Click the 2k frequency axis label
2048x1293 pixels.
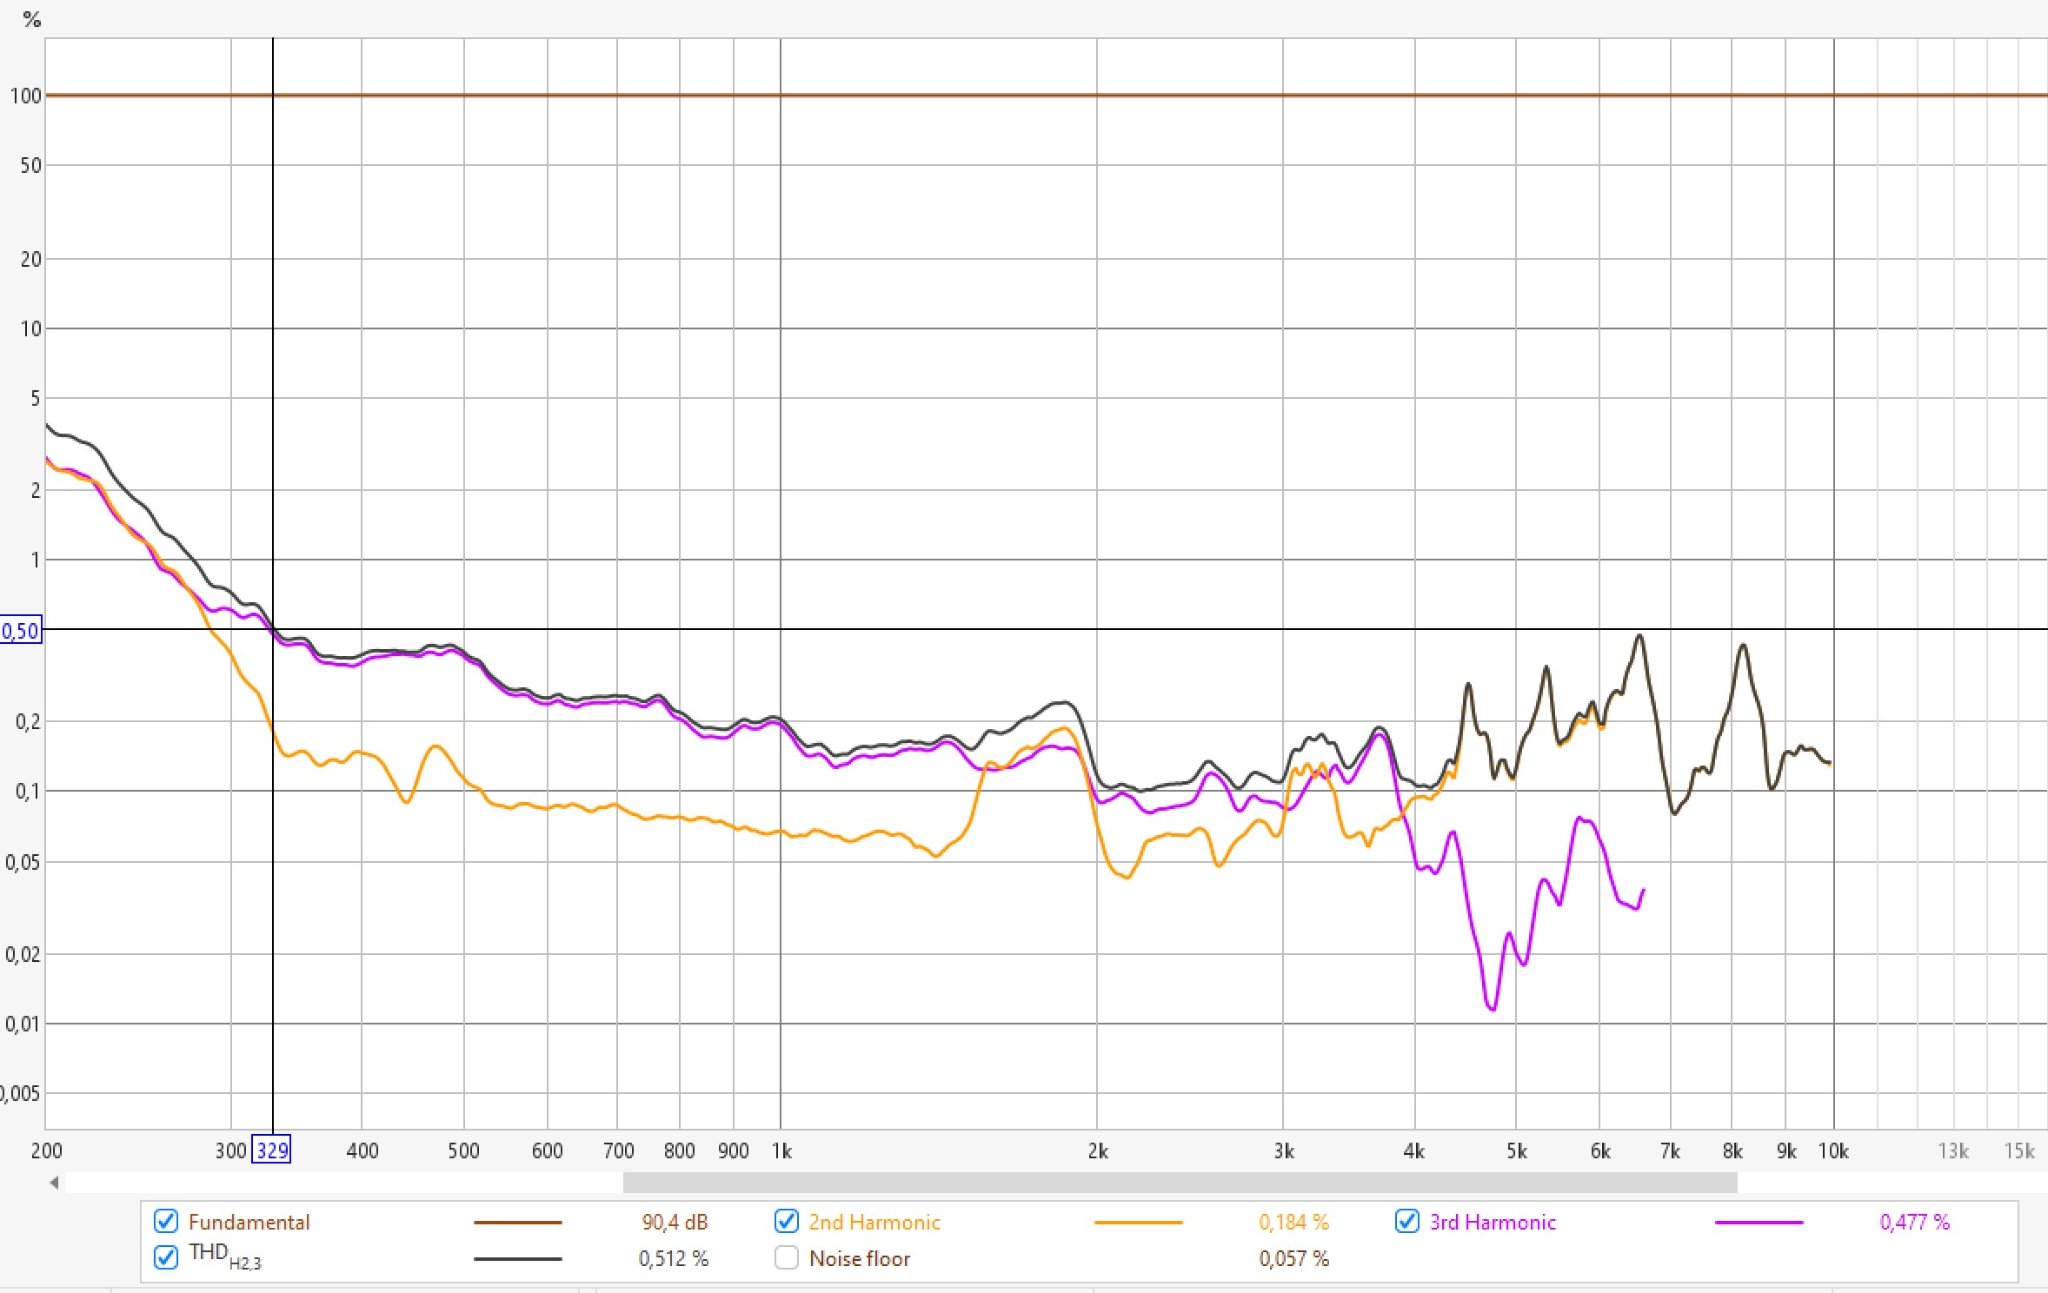pyautogui.click(x=1097, y=1151)
